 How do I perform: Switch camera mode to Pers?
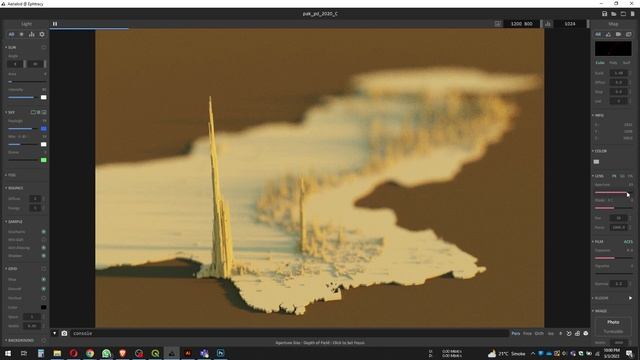point(516,333)
